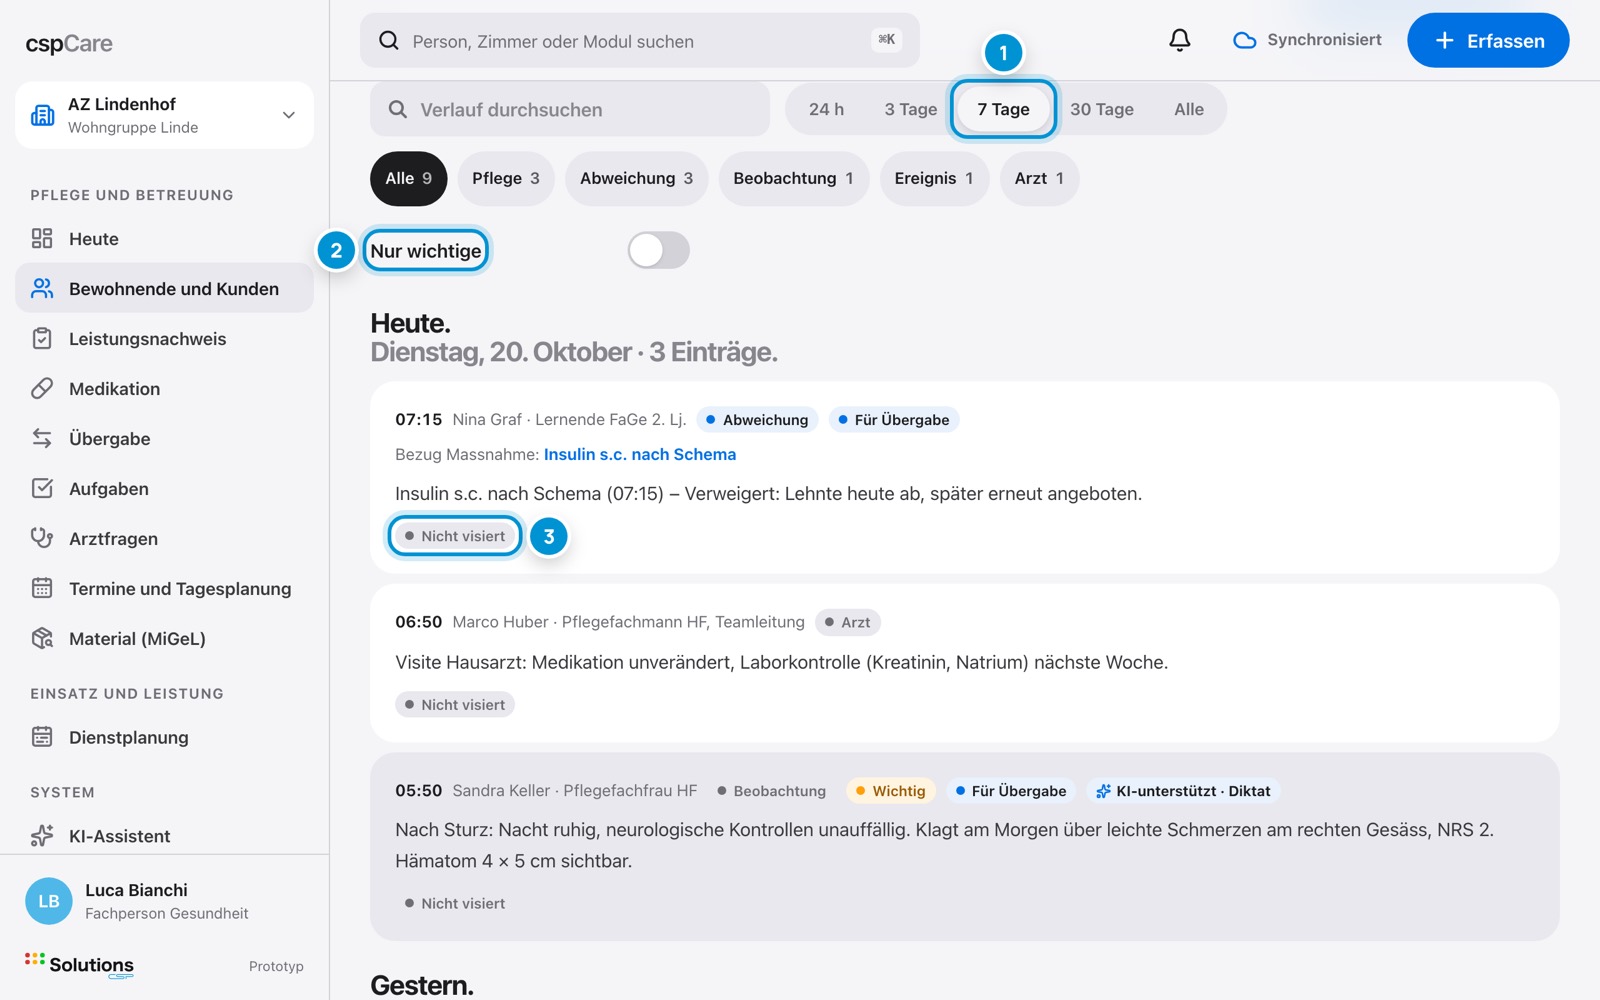Open the KI-Assistent sparkle icon
This screenshot has height=1000, width=1600.
tap(42, 835)
